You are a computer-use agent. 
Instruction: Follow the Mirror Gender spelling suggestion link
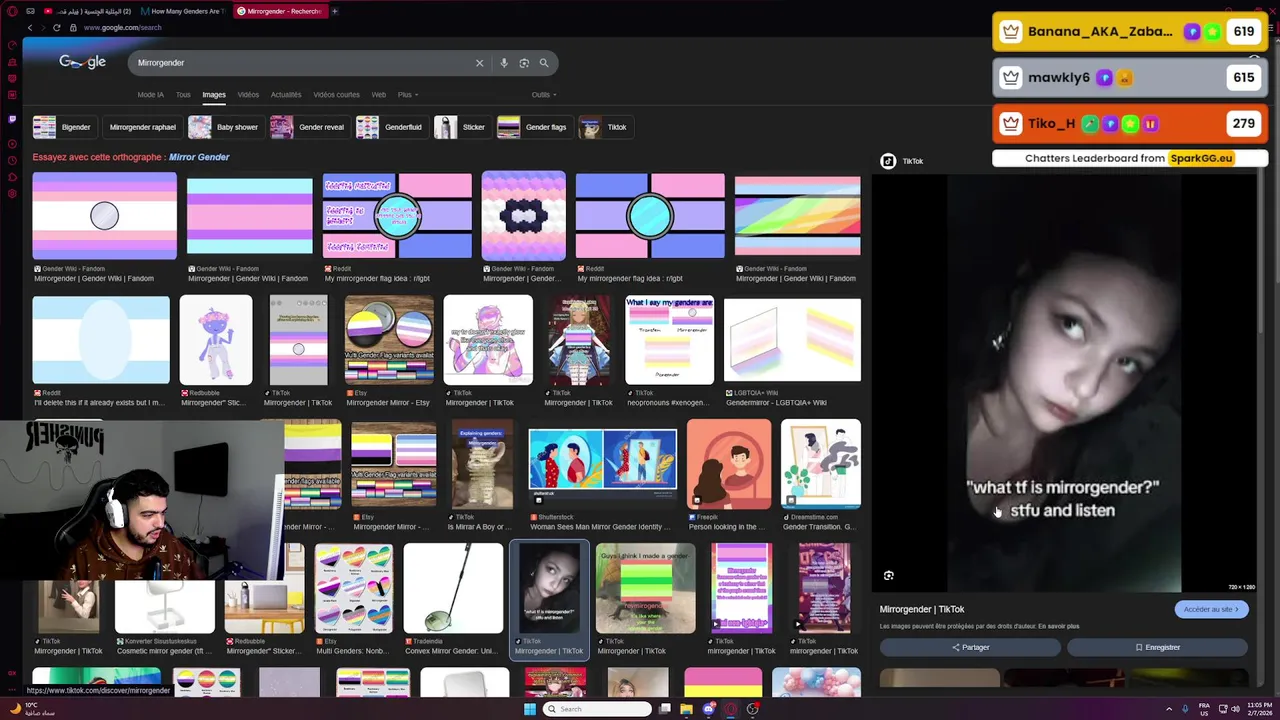pos(199,157)
